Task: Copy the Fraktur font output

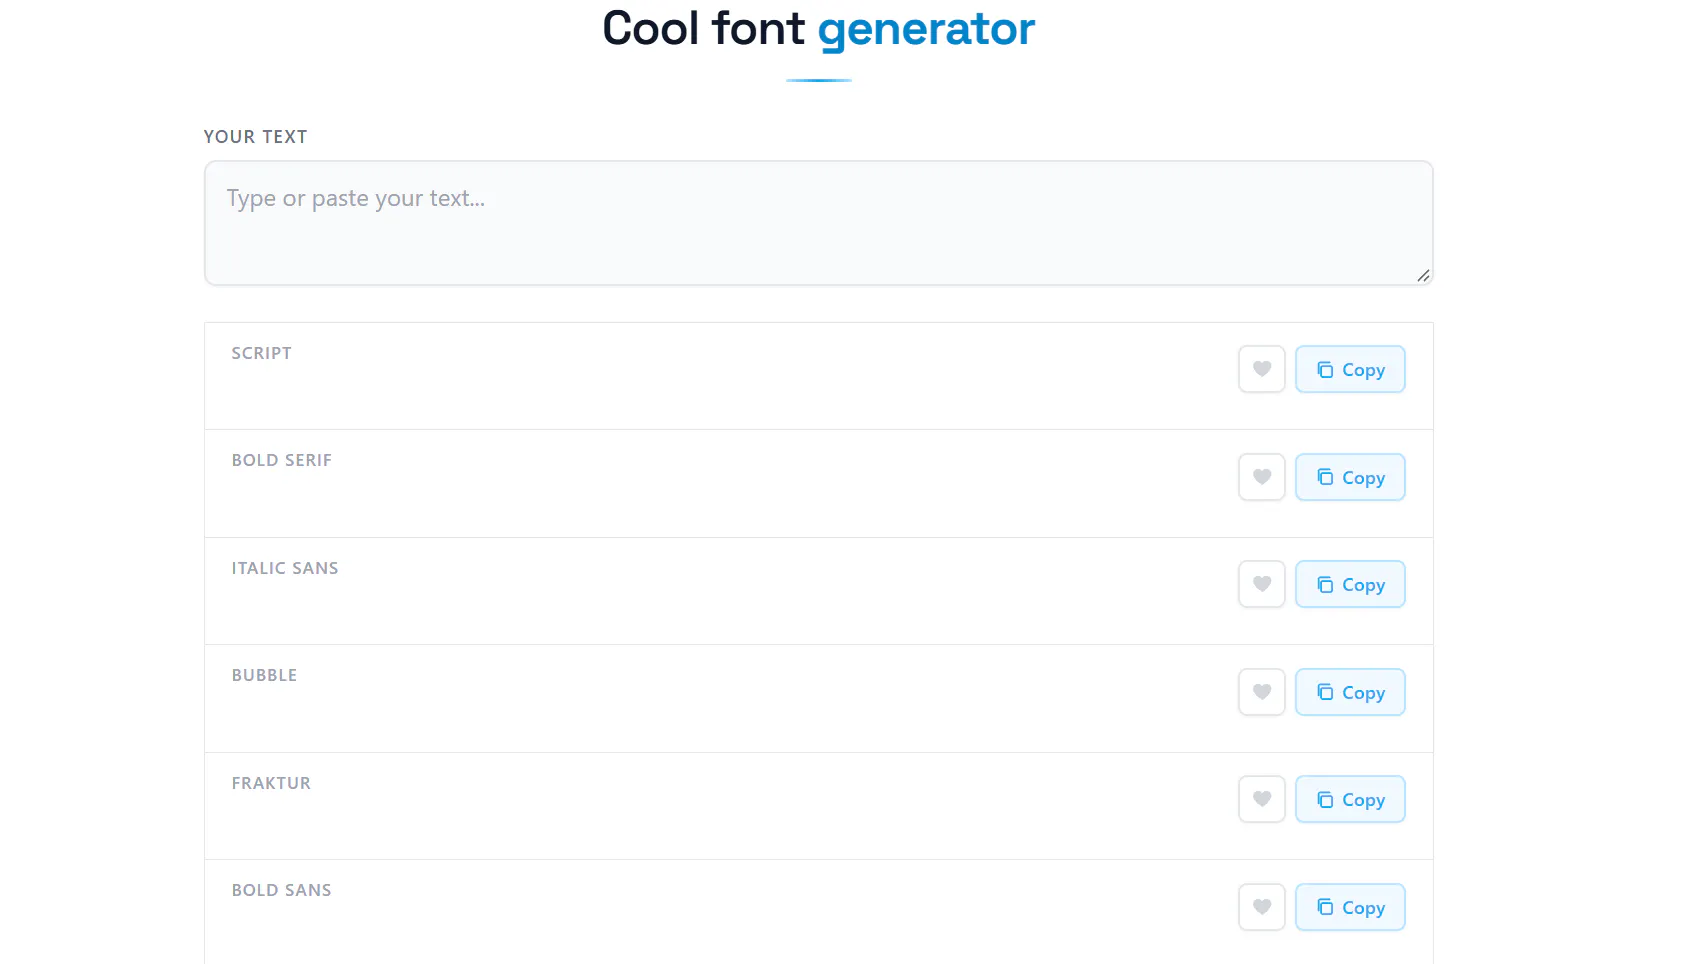Action: [1350, 799]
